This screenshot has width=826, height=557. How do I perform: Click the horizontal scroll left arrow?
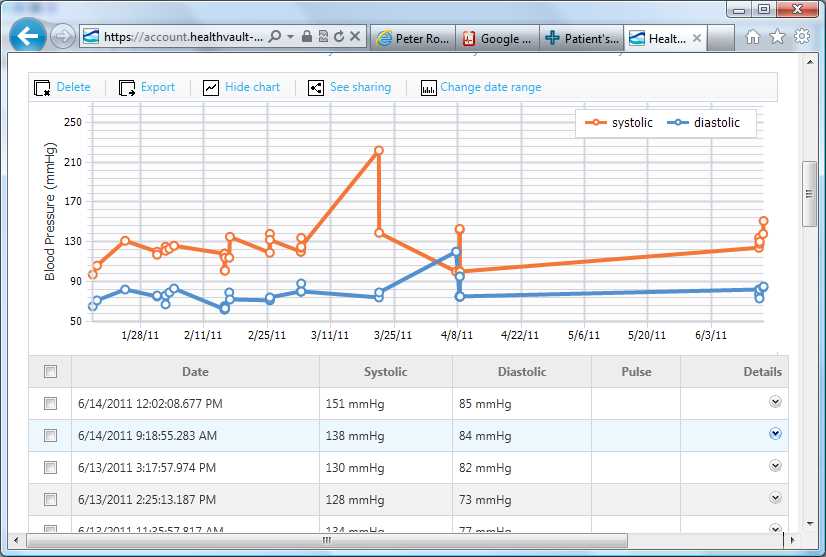click(x=16, y=540)
